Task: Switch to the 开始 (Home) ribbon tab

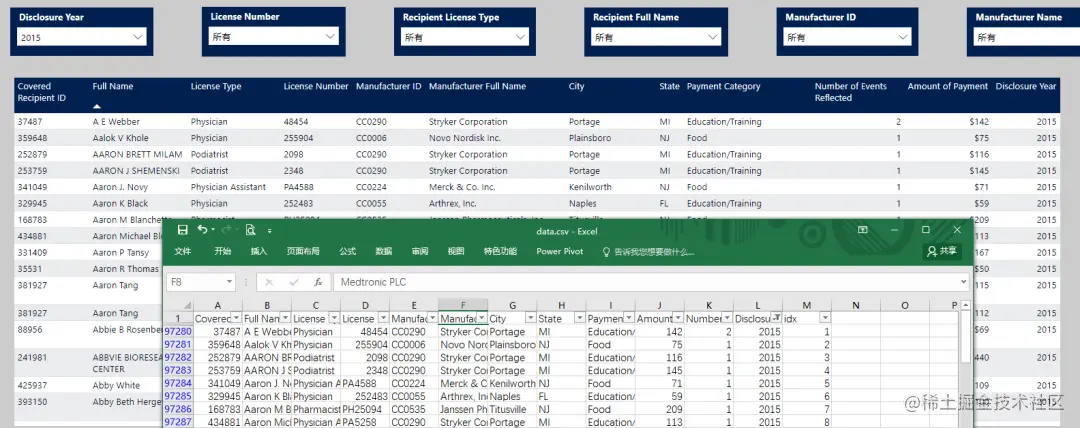Action: click(x=222, y=252)
